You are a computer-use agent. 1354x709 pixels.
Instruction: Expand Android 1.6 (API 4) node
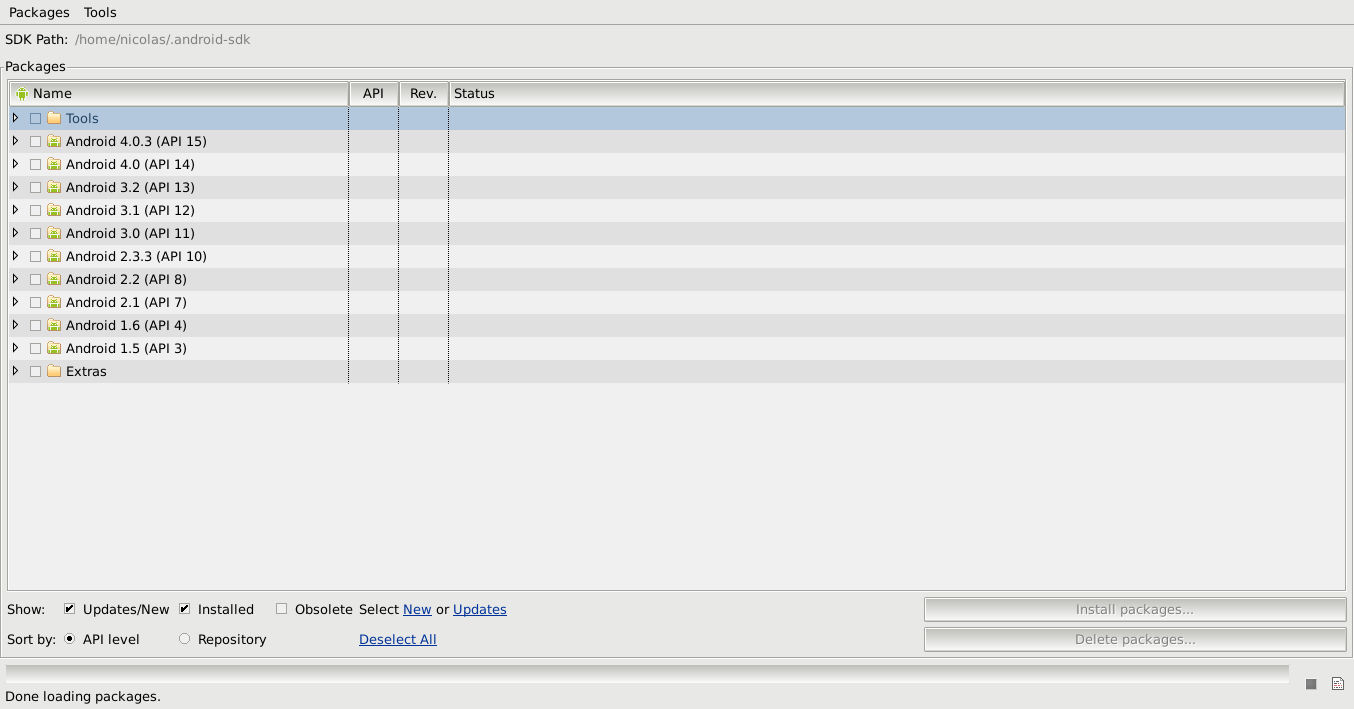(x=15, y=325)
